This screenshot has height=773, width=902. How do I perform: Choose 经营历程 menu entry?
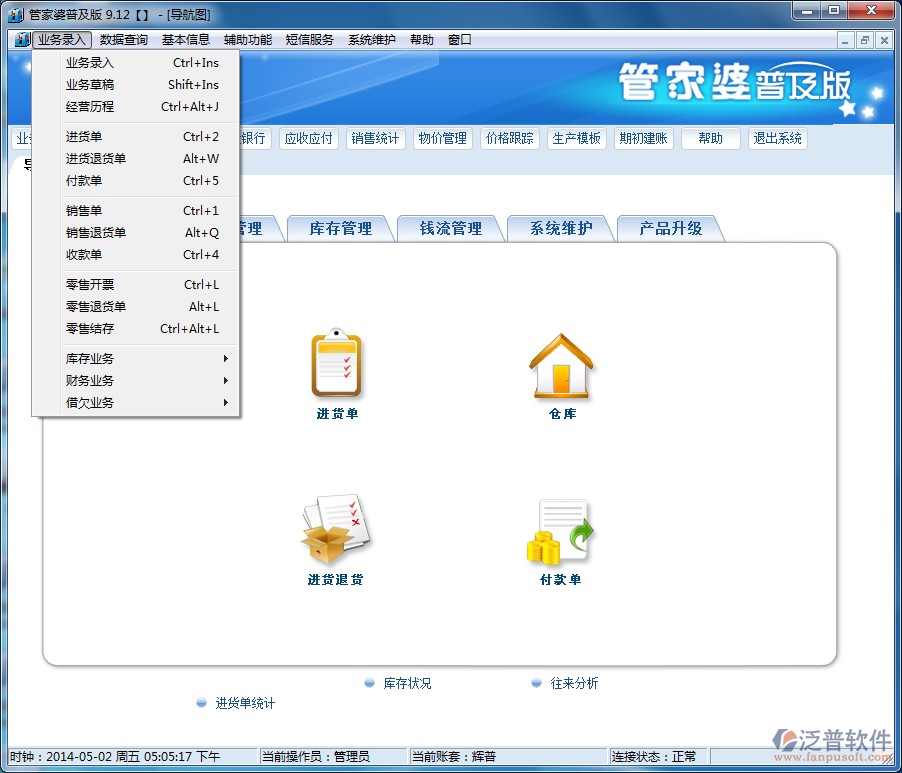click(142, 106)
